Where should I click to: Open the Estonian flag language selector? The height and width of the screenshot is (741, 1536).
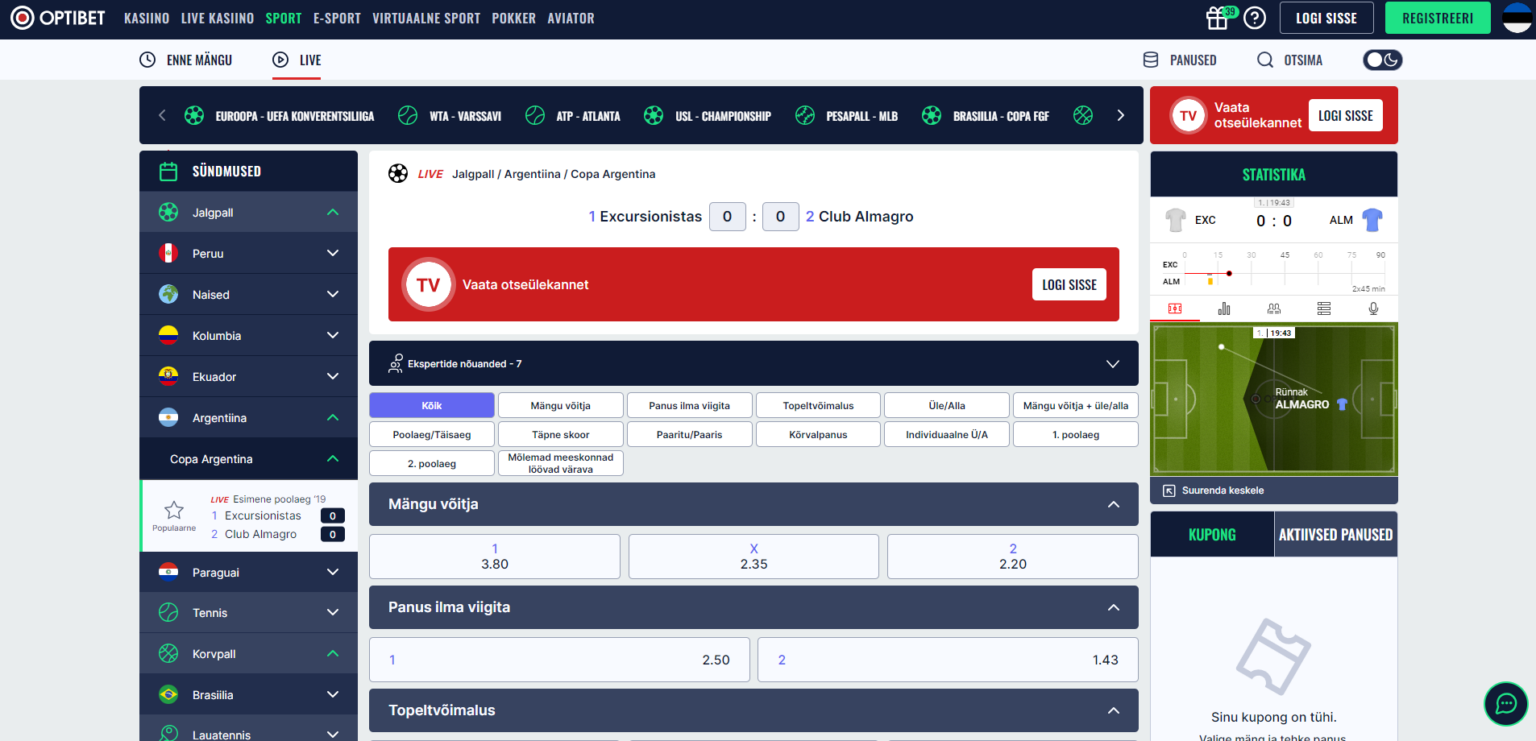[x=1517, y=18]
